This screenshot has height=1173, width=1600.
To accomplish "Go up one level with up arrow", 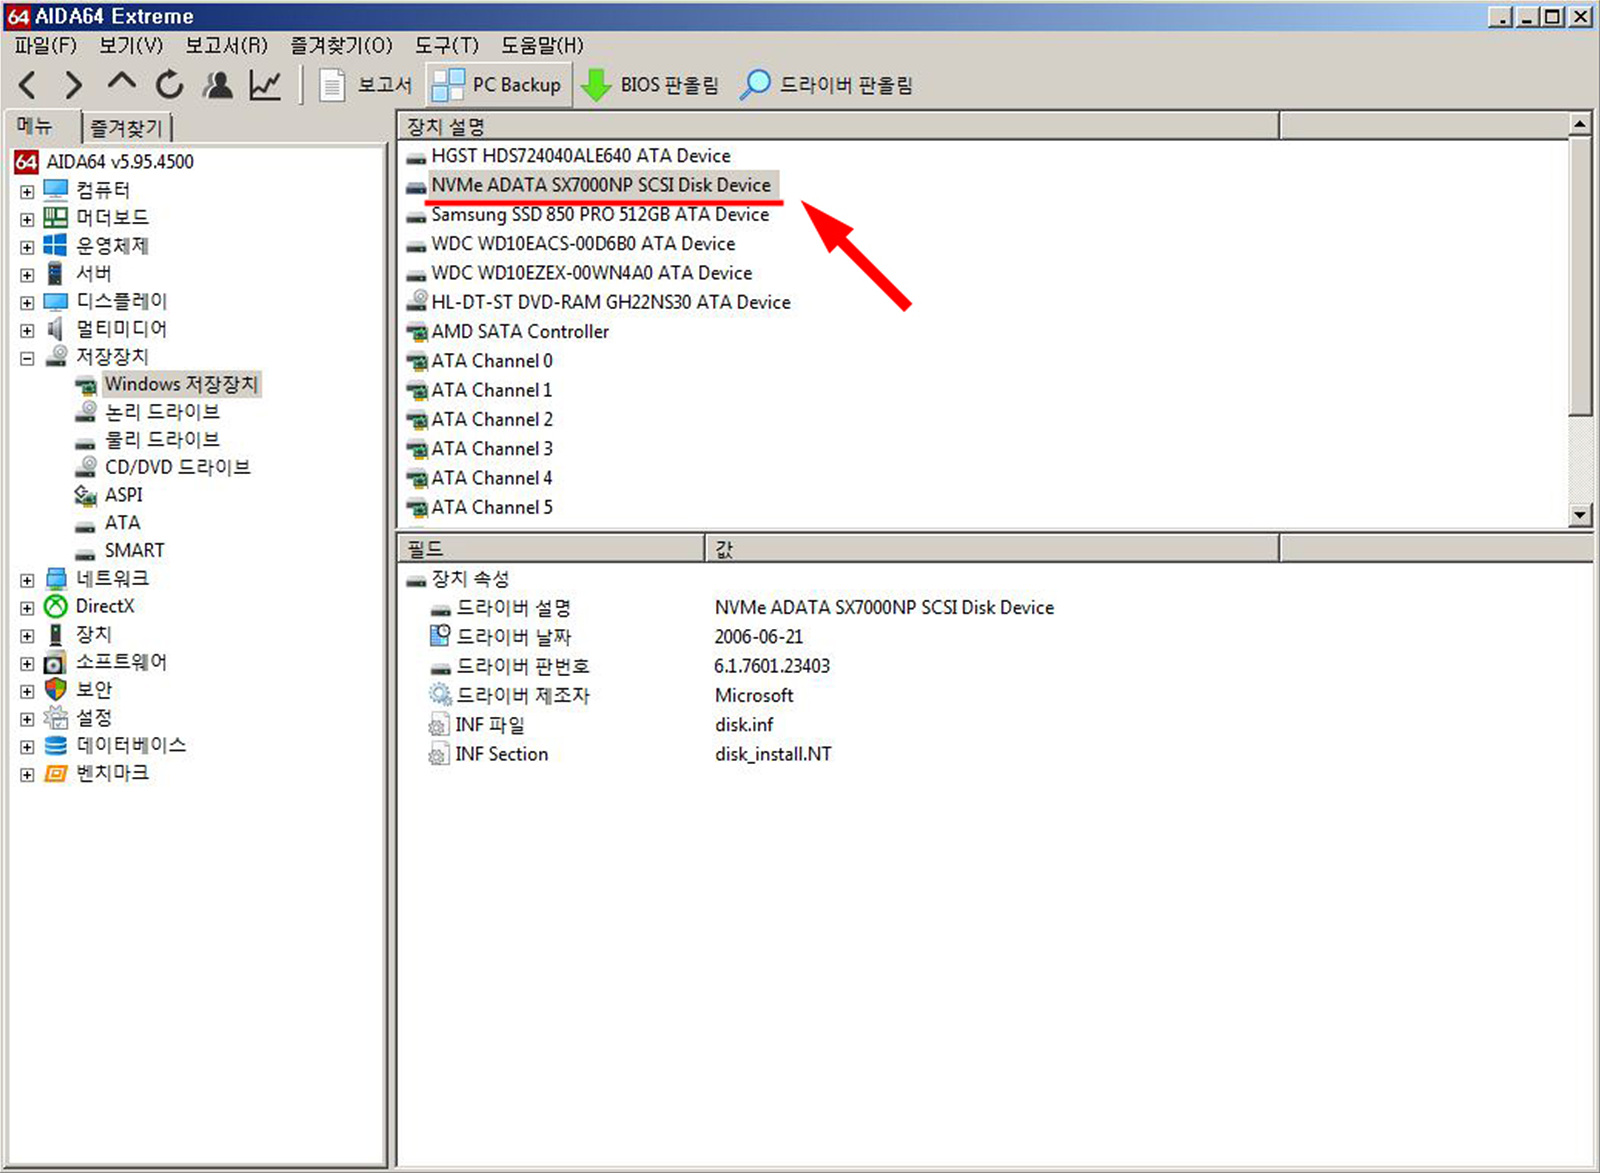I will coord(121,84).
